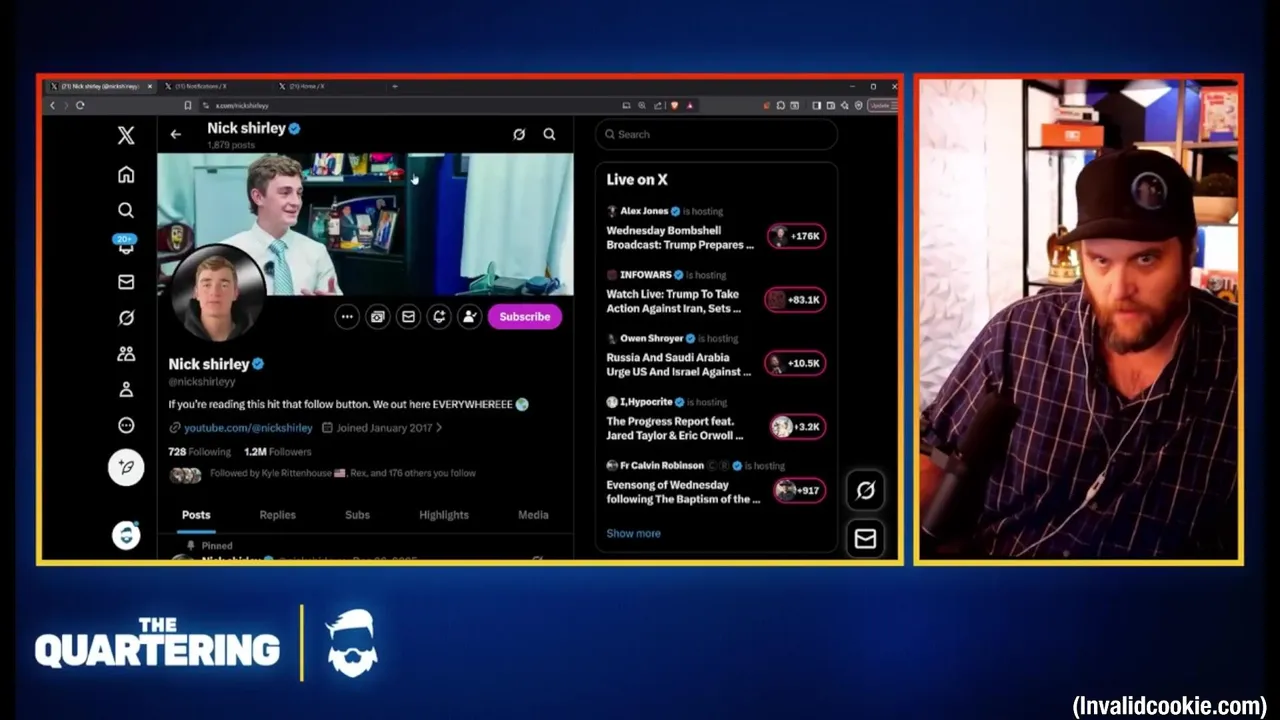Viewport: 1280px width, 720px height.
Task: Click bookmark icon in address bar
Action: (187, 105)
